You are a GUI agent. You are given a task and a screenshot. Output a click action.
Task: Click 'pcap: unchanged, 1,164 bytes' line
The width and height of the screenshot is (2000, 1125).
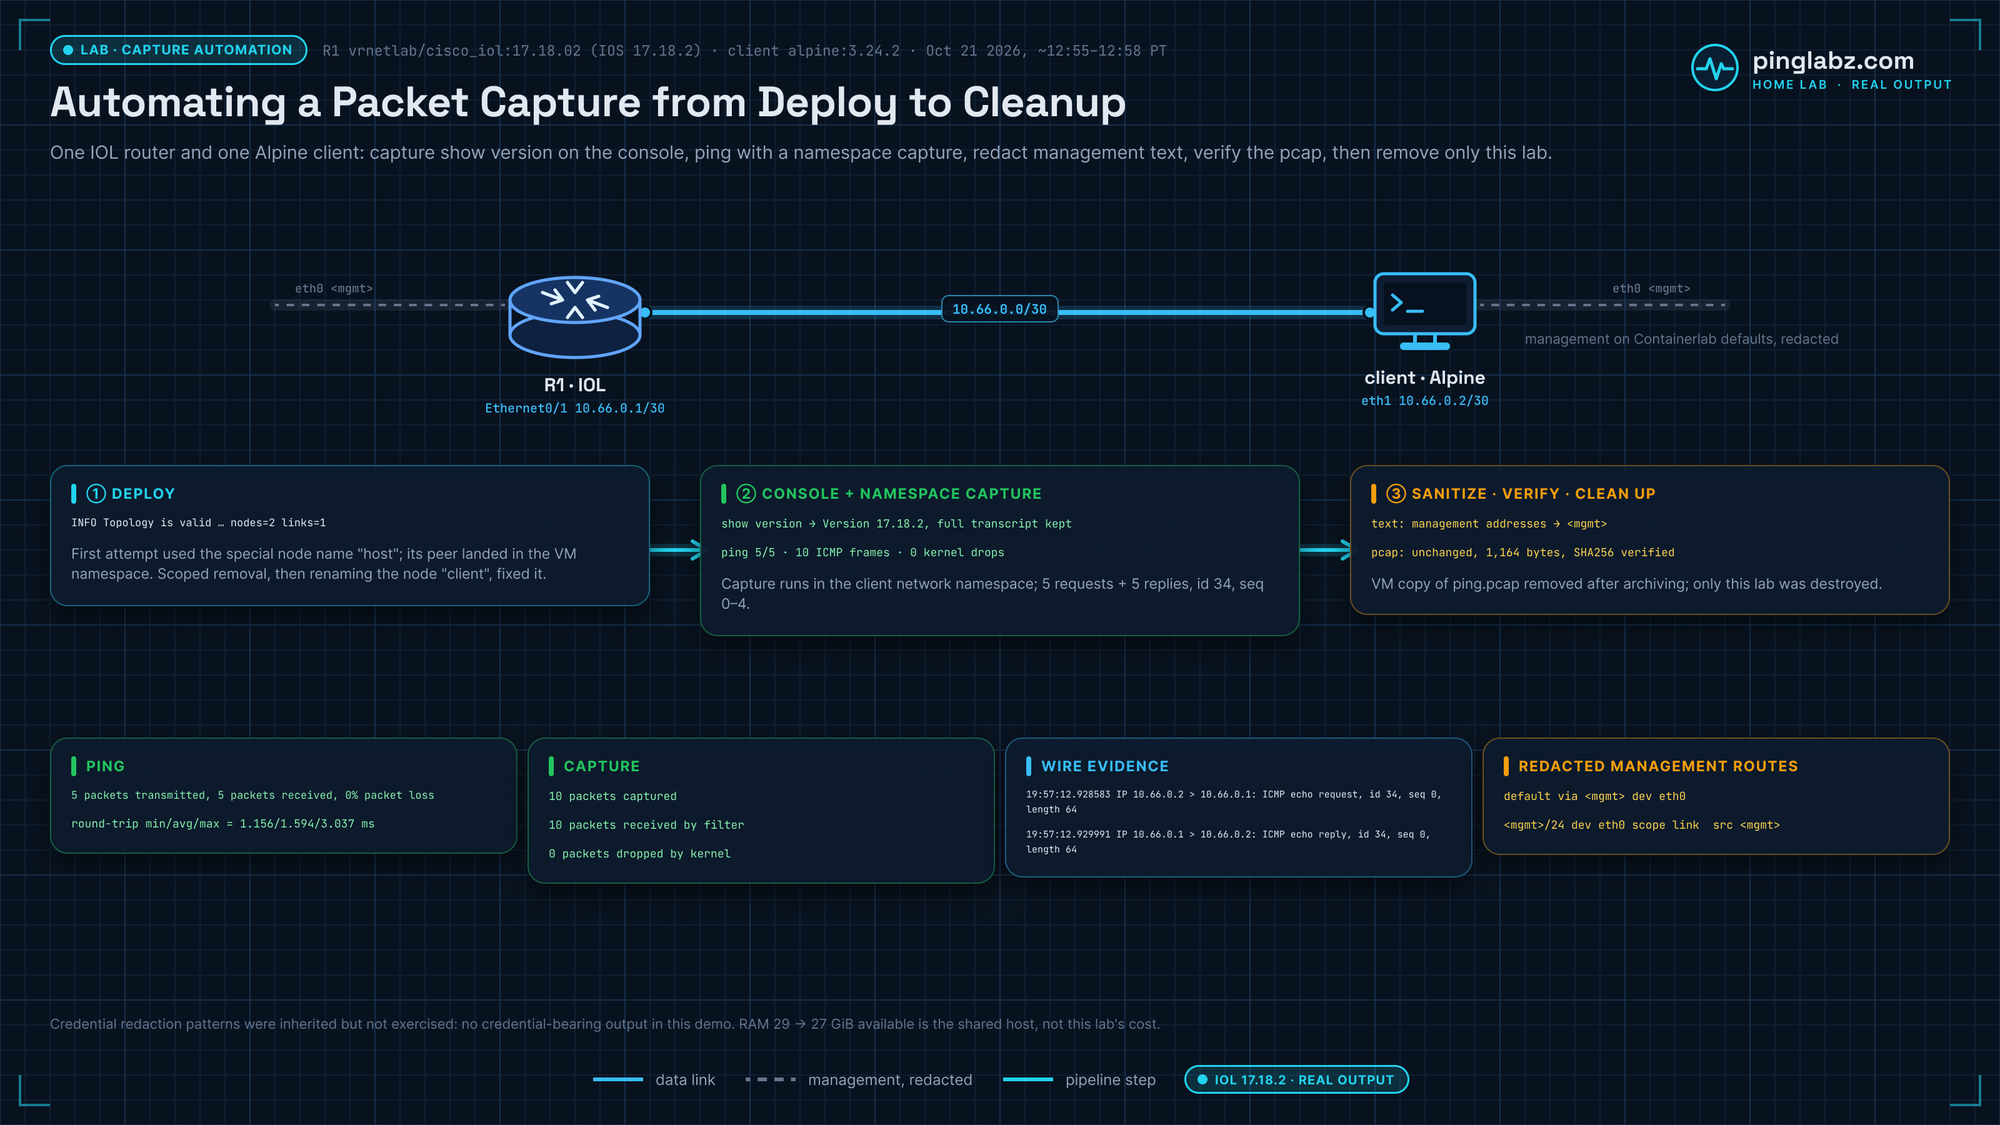pos(1523,553)
